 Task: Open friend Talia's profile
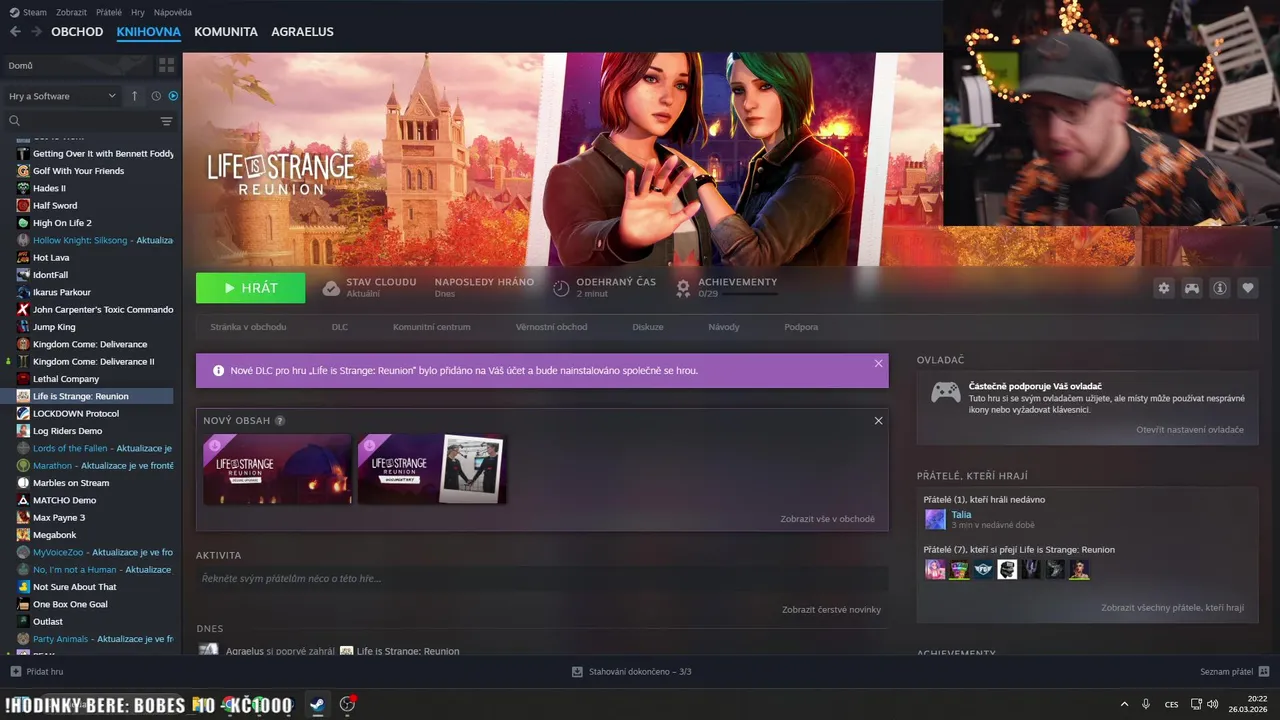[x=961, y=515]
